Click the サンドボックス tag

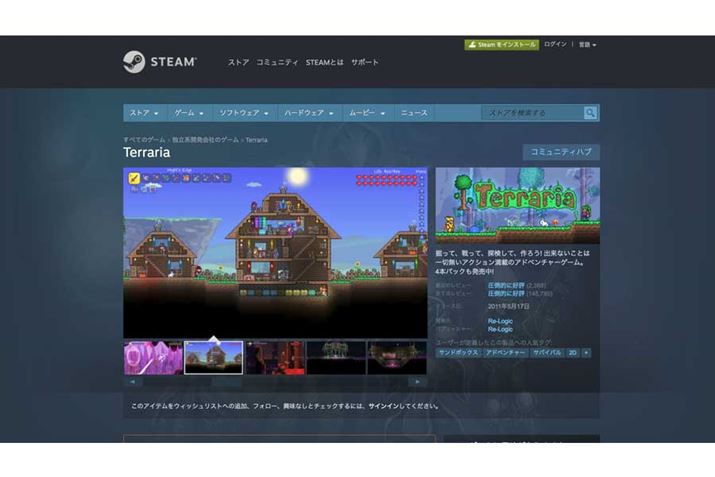(458, 353)
